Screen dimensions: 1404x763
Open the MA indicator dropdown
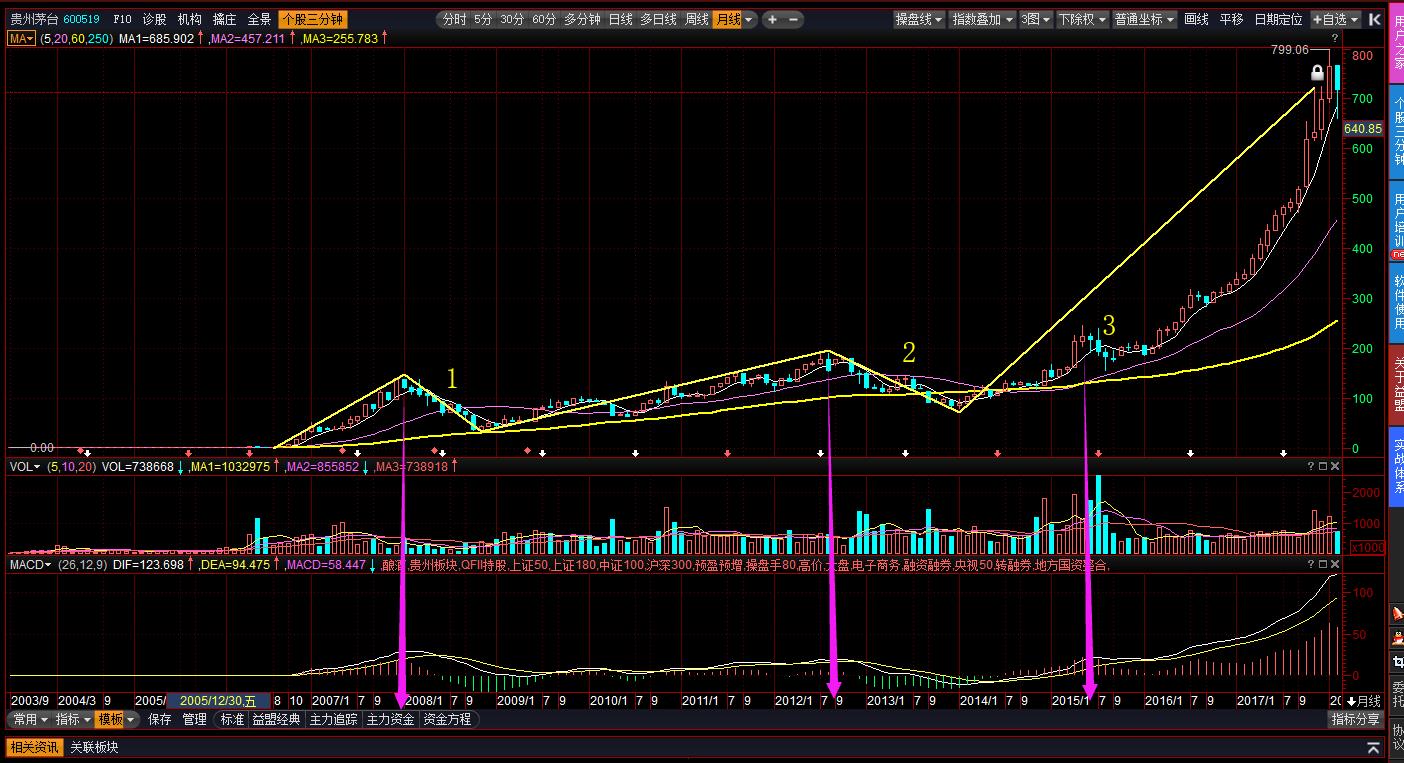(x=21, y=38)
